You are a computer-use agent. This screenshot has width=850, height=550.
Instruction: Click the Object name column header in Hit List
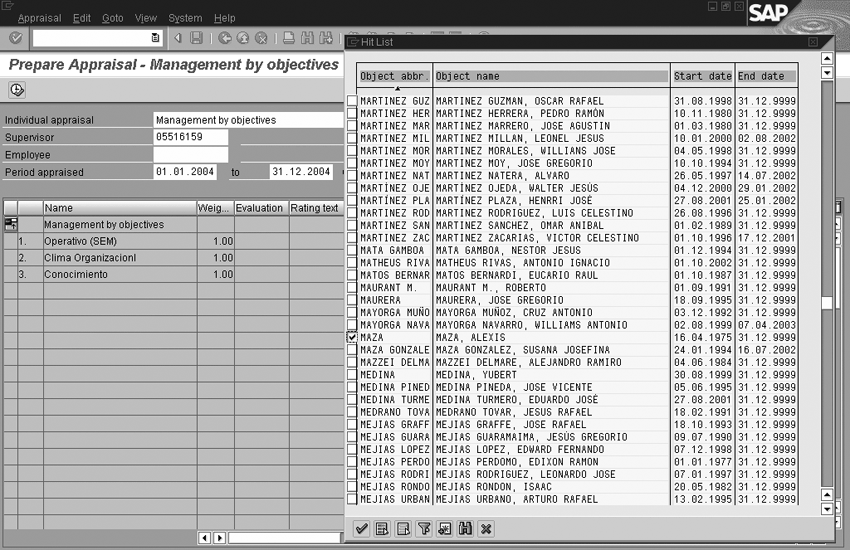551,76
